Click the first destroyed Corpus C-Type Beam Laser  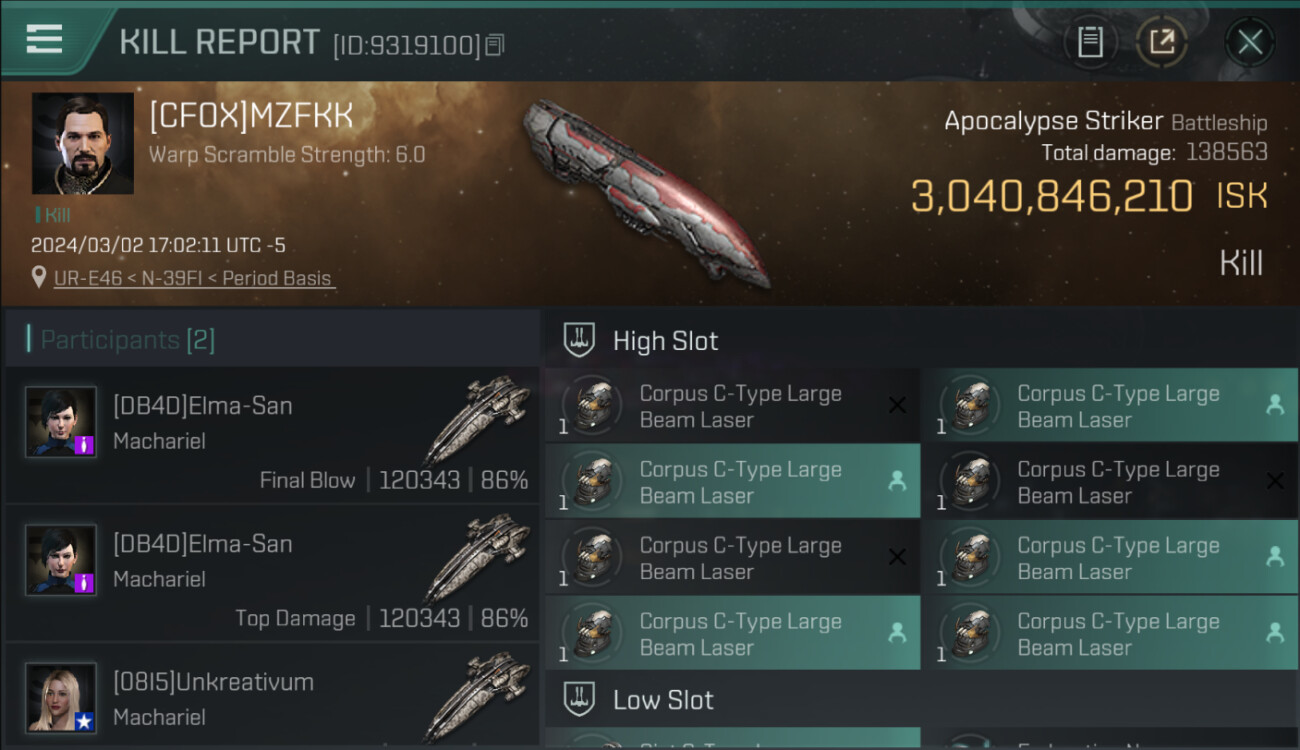click(x=733, y=406)
